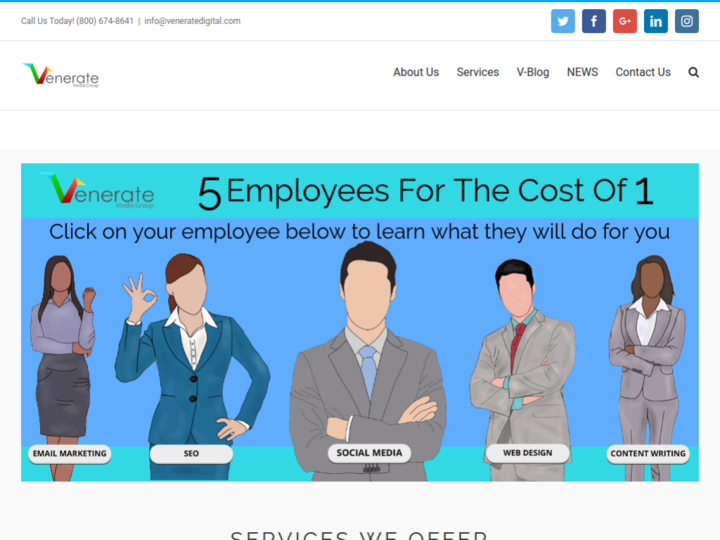Go to the V-Blog menu item
720x540 pixels.
click(x=533, y=72)
